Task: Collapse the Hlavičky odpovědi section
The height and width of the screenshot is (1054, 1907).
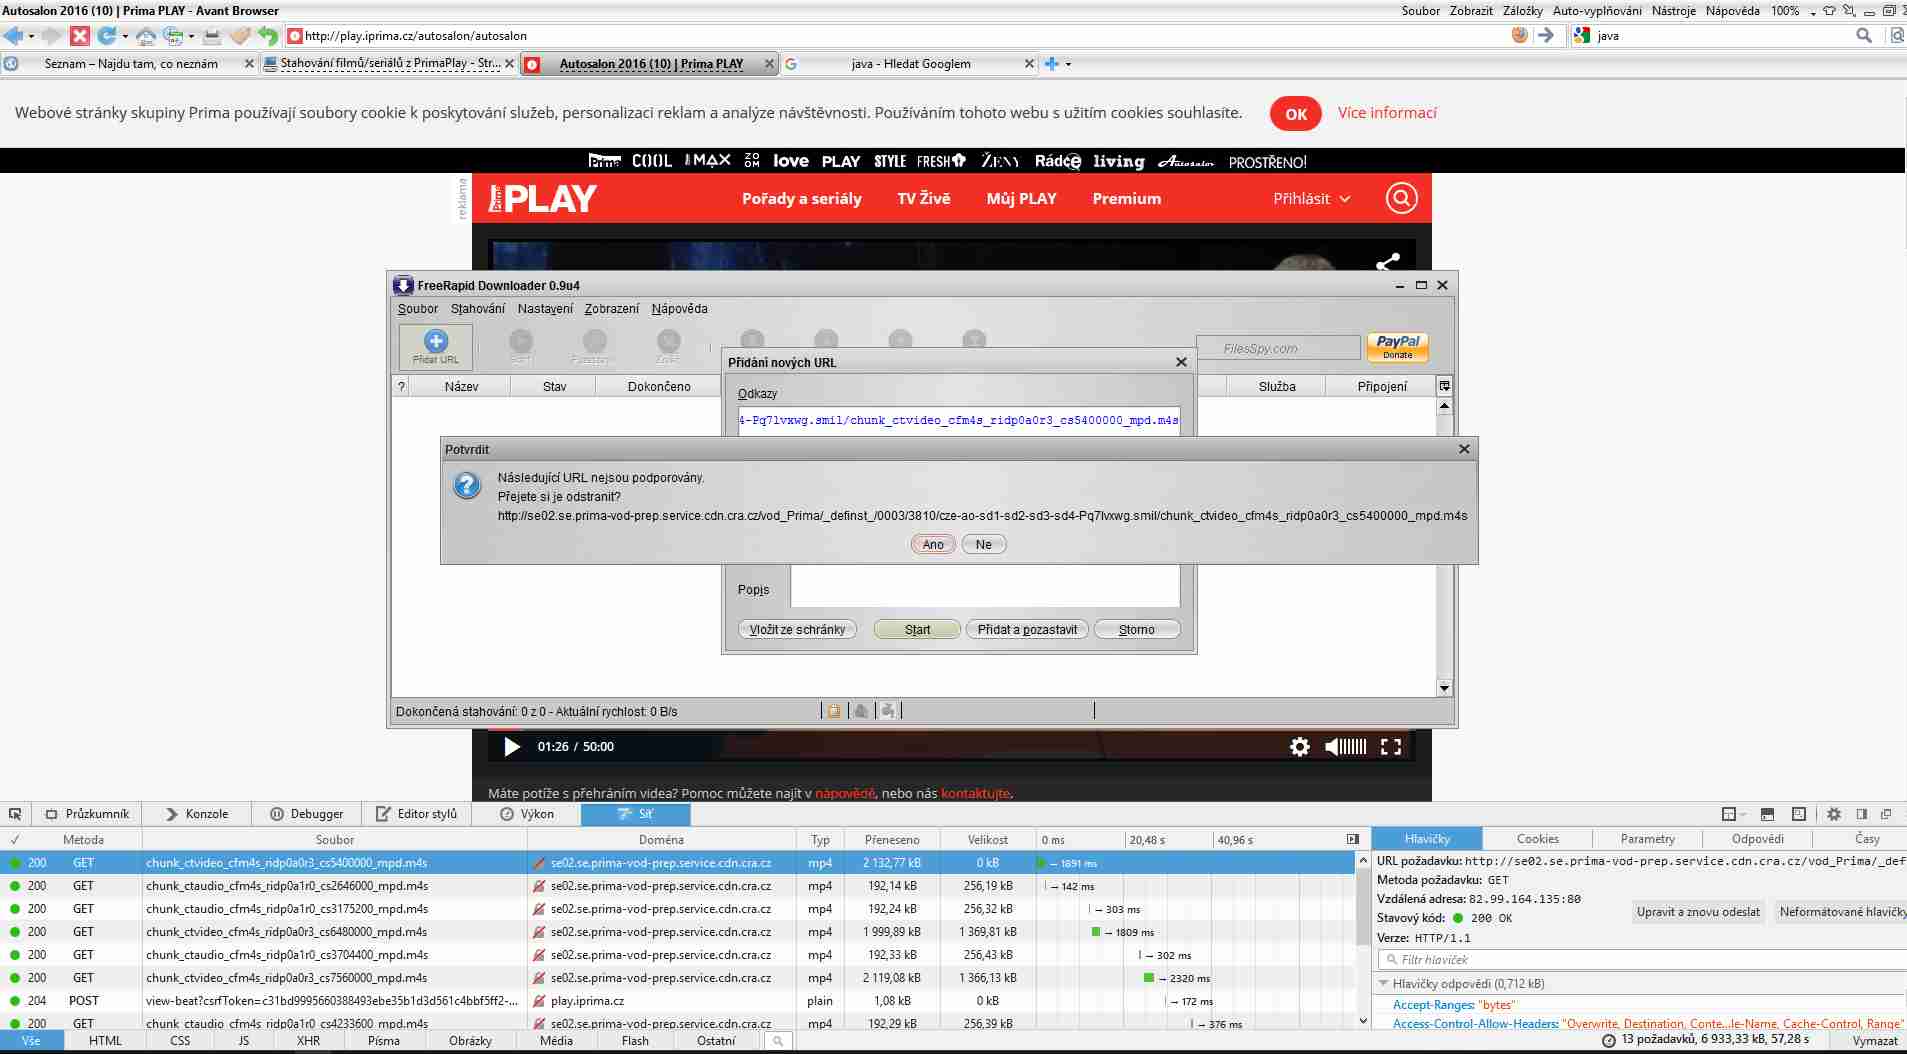Action: (1384, 984)
